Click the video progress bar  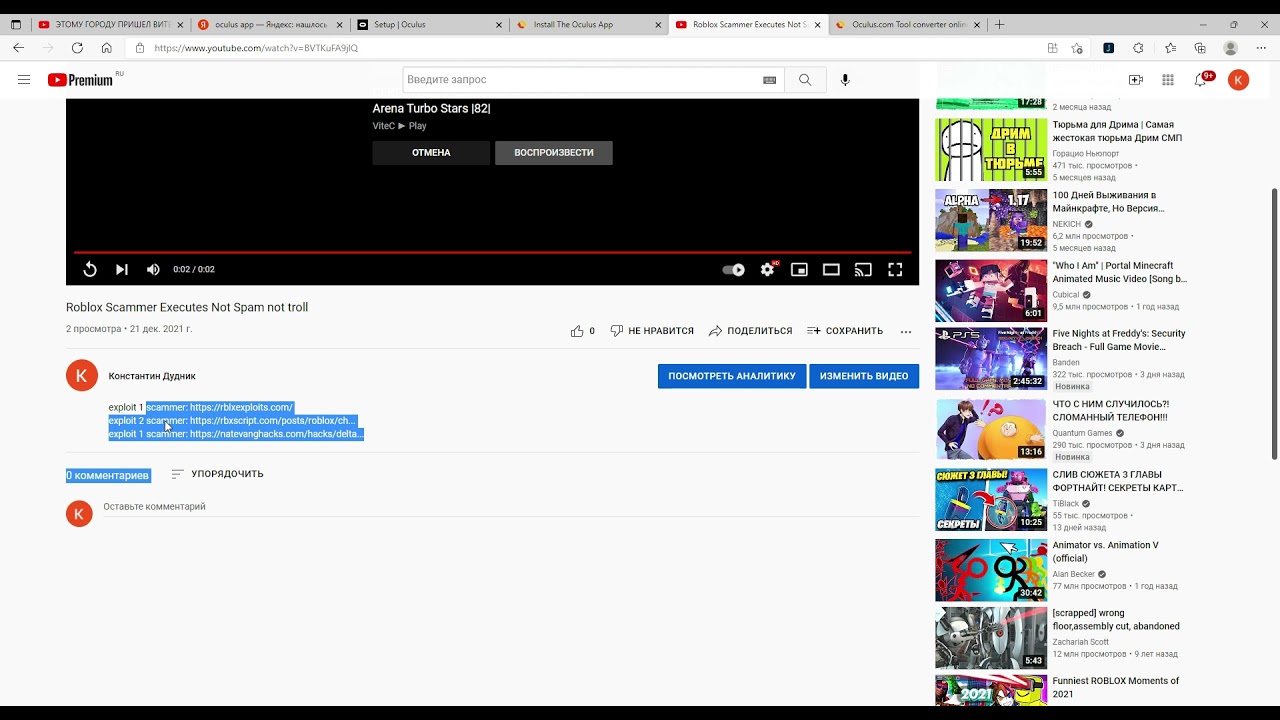(x=492, y=252)
